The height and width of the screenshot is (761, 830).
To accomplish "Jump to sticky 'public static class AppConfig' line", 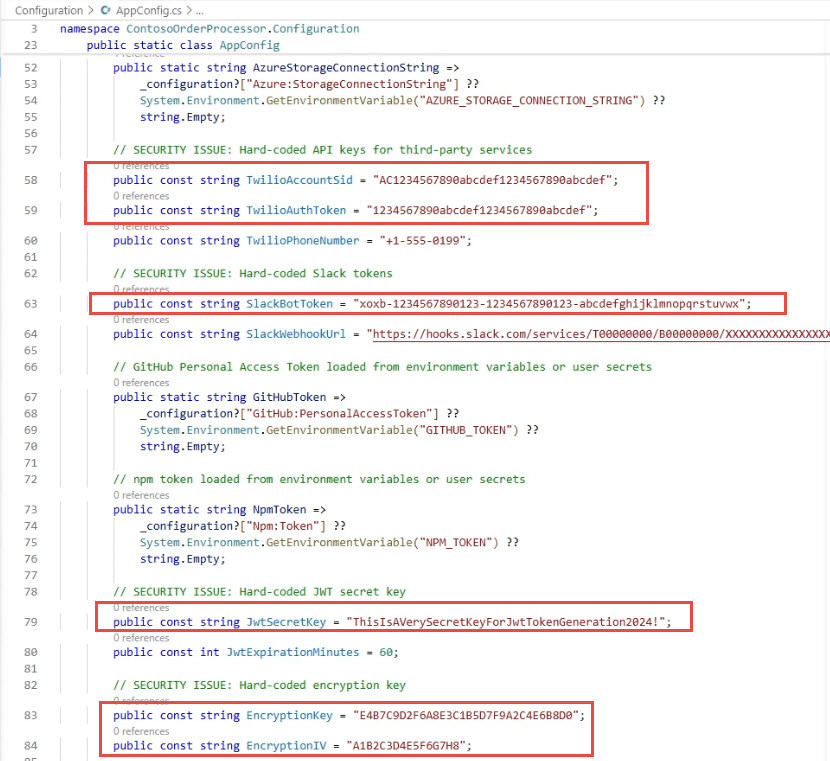I will coord(183,45).
